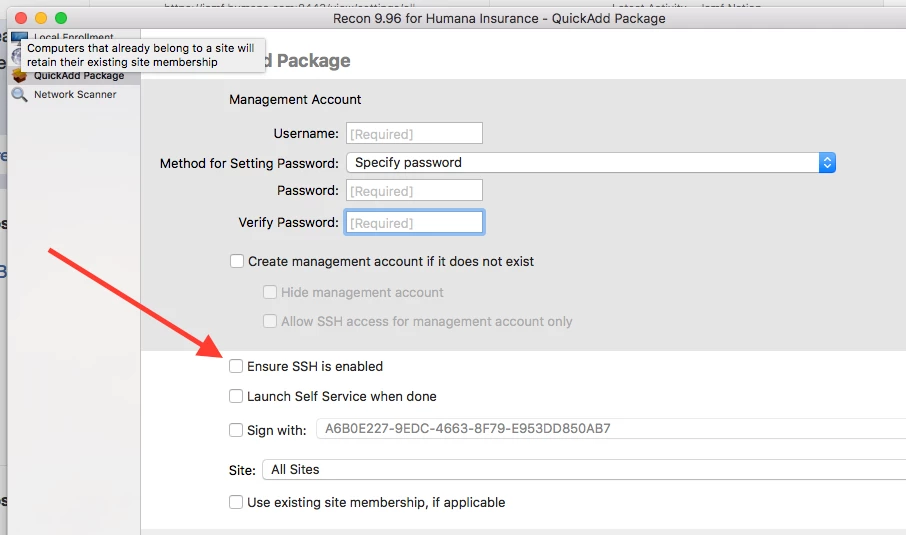
Task: Tick the Sign with checkbox
Action: (236, 430)
